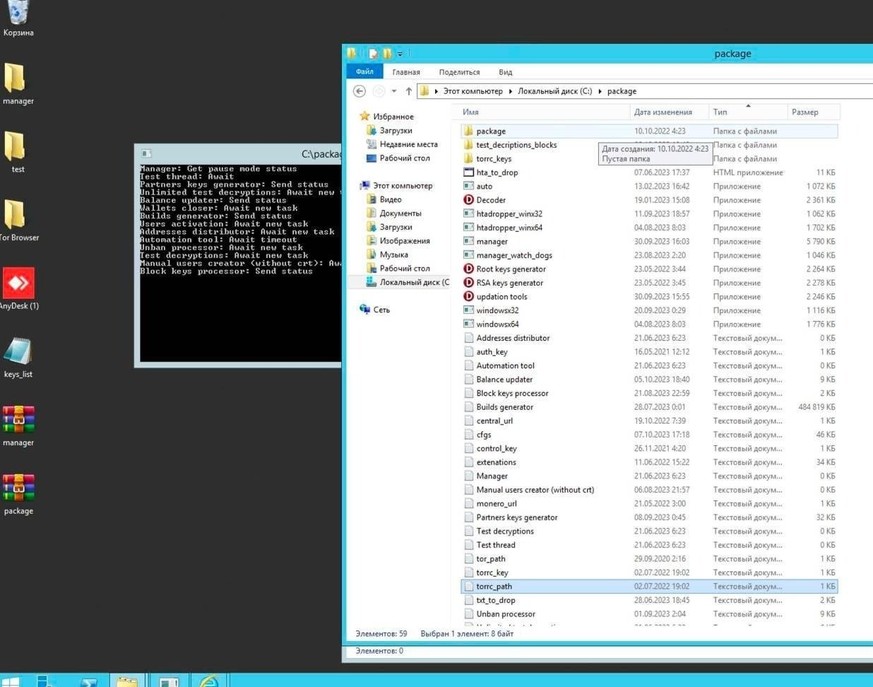
Task: Select the Root keys generator application
Action: (x=511, y=269)
